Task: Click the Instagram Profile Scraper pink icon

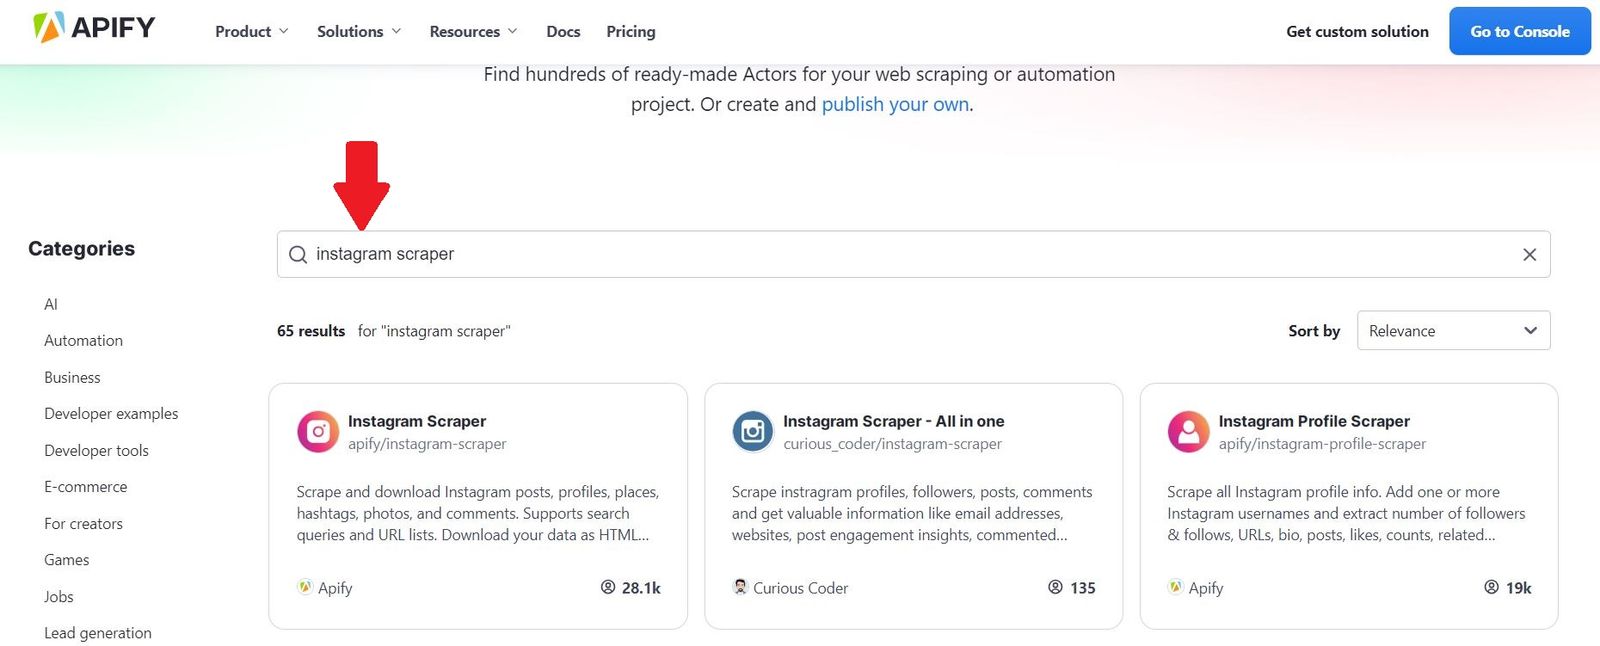Action: (x=1187, y=431)
